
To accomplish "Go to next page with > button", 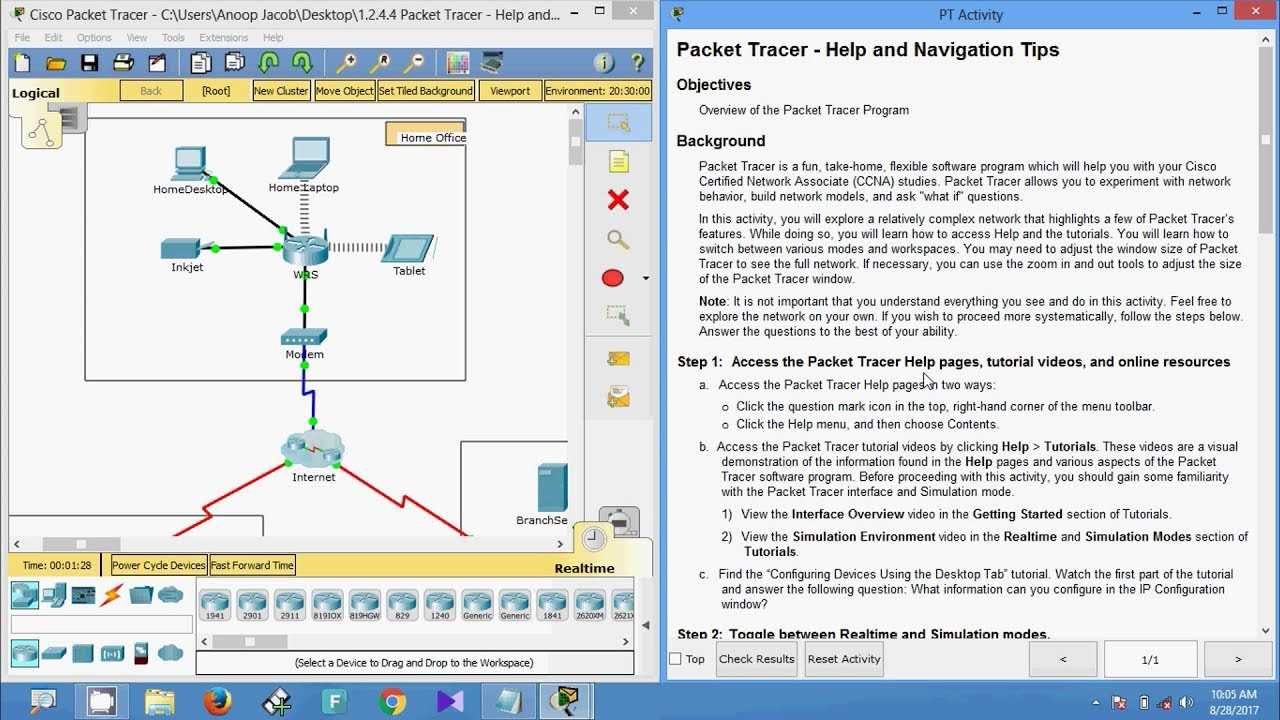I will click(x=1238, y=659).
